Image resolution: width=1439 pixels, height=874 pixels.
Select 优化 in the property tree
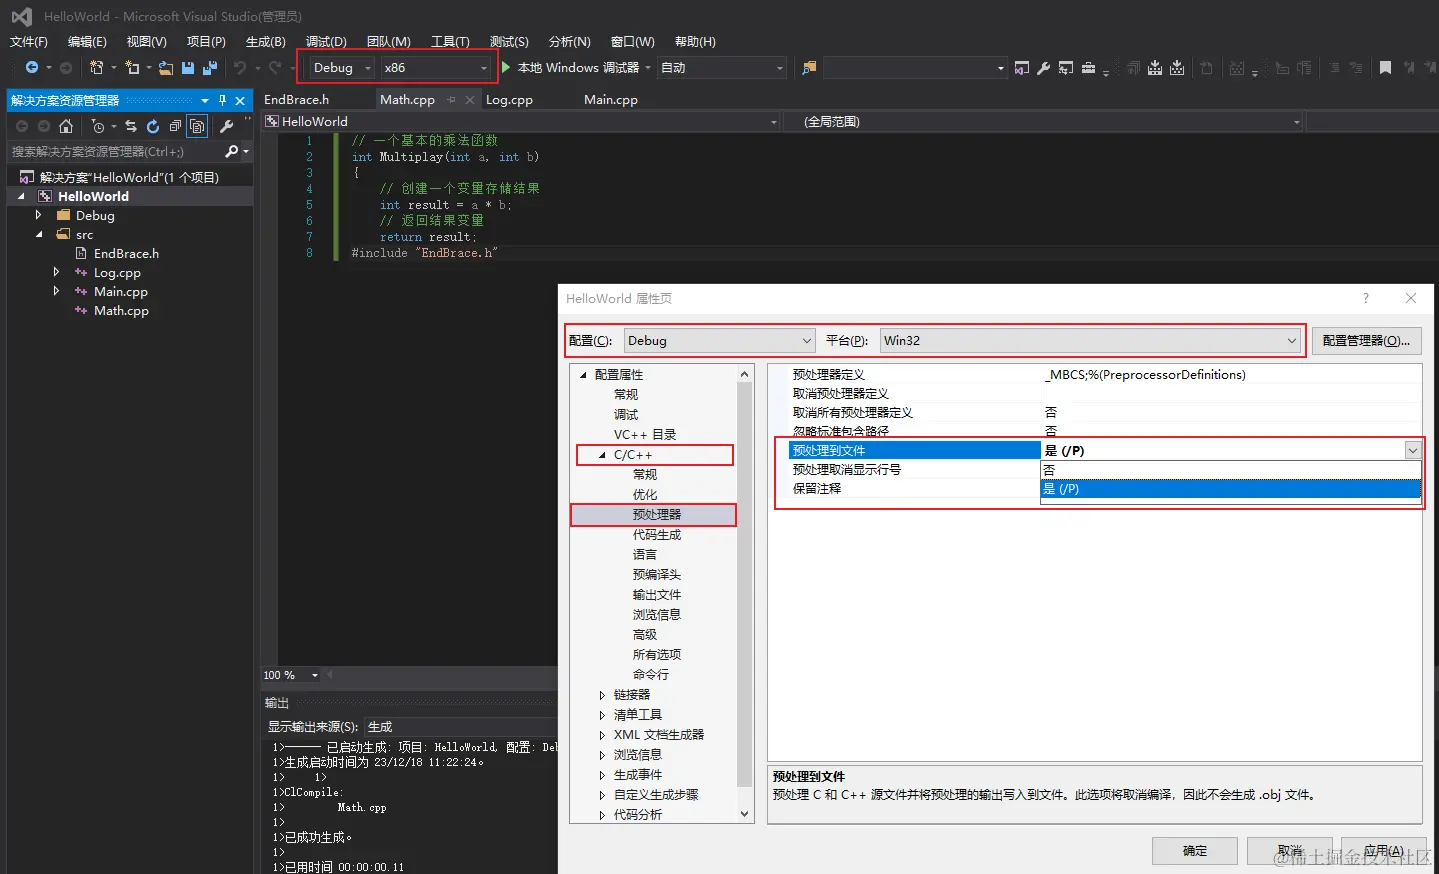pos(644,495)
